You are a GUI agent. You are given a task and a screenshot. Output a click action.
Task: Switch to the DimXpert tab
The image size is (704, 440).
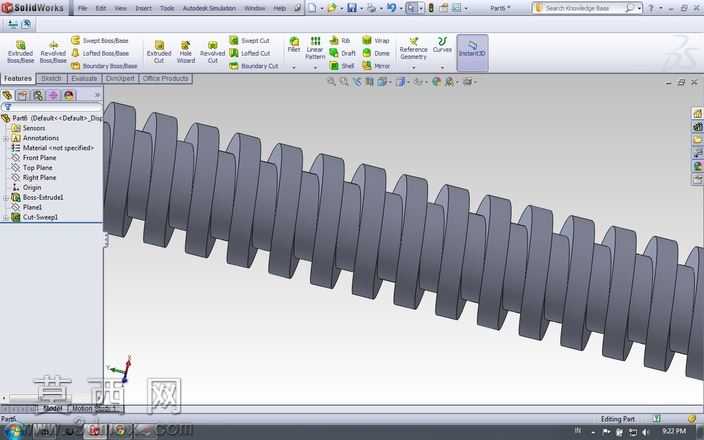pos(120,79)
